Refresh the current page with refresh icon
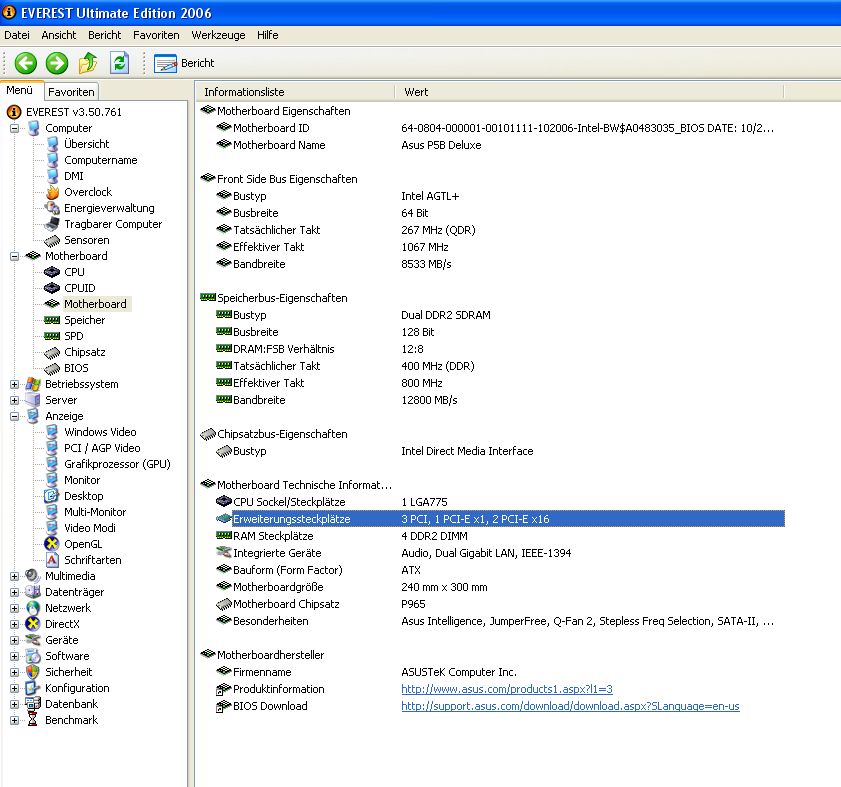The width and height of the screenshot is (841, 787). click(120, 63)
